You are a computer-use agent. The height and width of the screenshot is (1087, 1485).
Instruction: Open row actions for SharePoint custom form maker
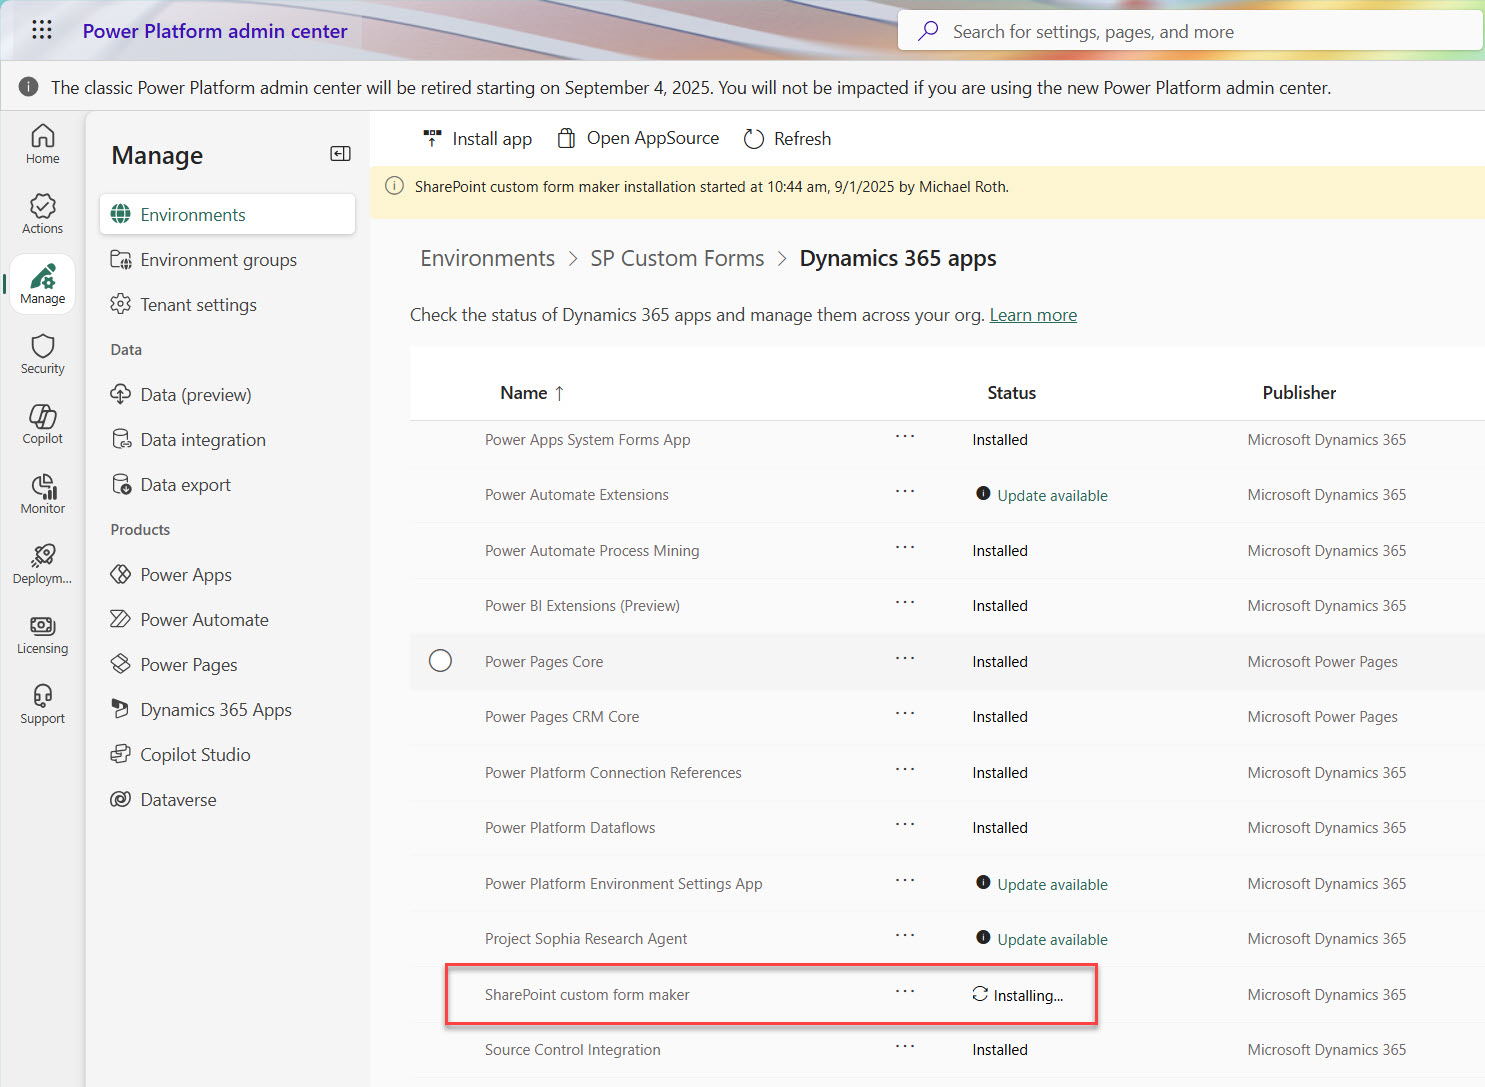905,993
